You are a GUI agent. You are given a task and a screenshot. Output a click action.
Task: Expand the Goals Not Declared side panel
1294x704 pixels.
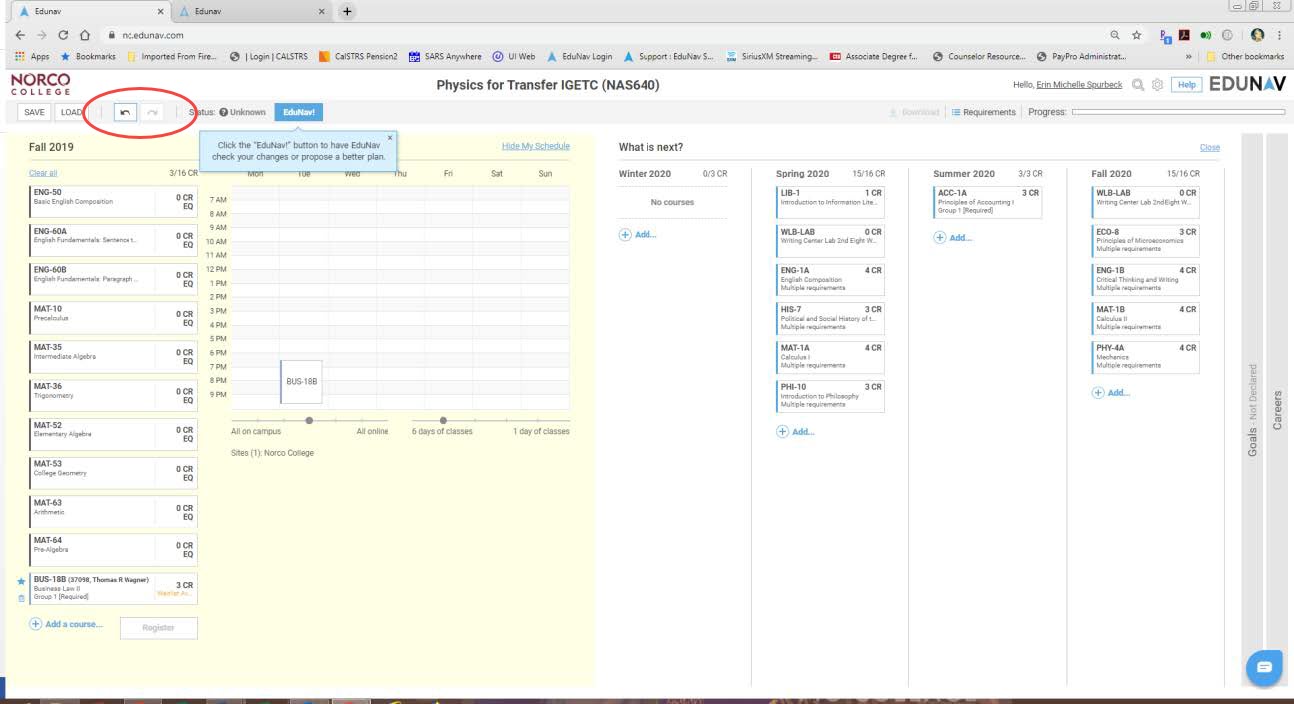[1252, 410]
